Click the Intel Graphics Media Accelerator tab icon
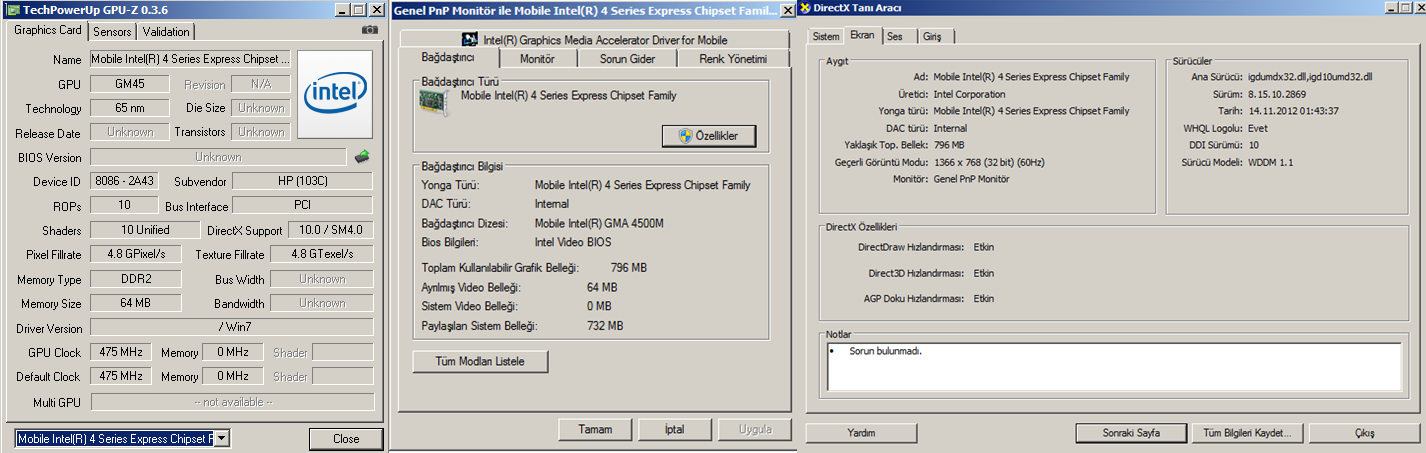This screenshot has height=453, width=1426. pyautogui.click(x=471, y=40)
